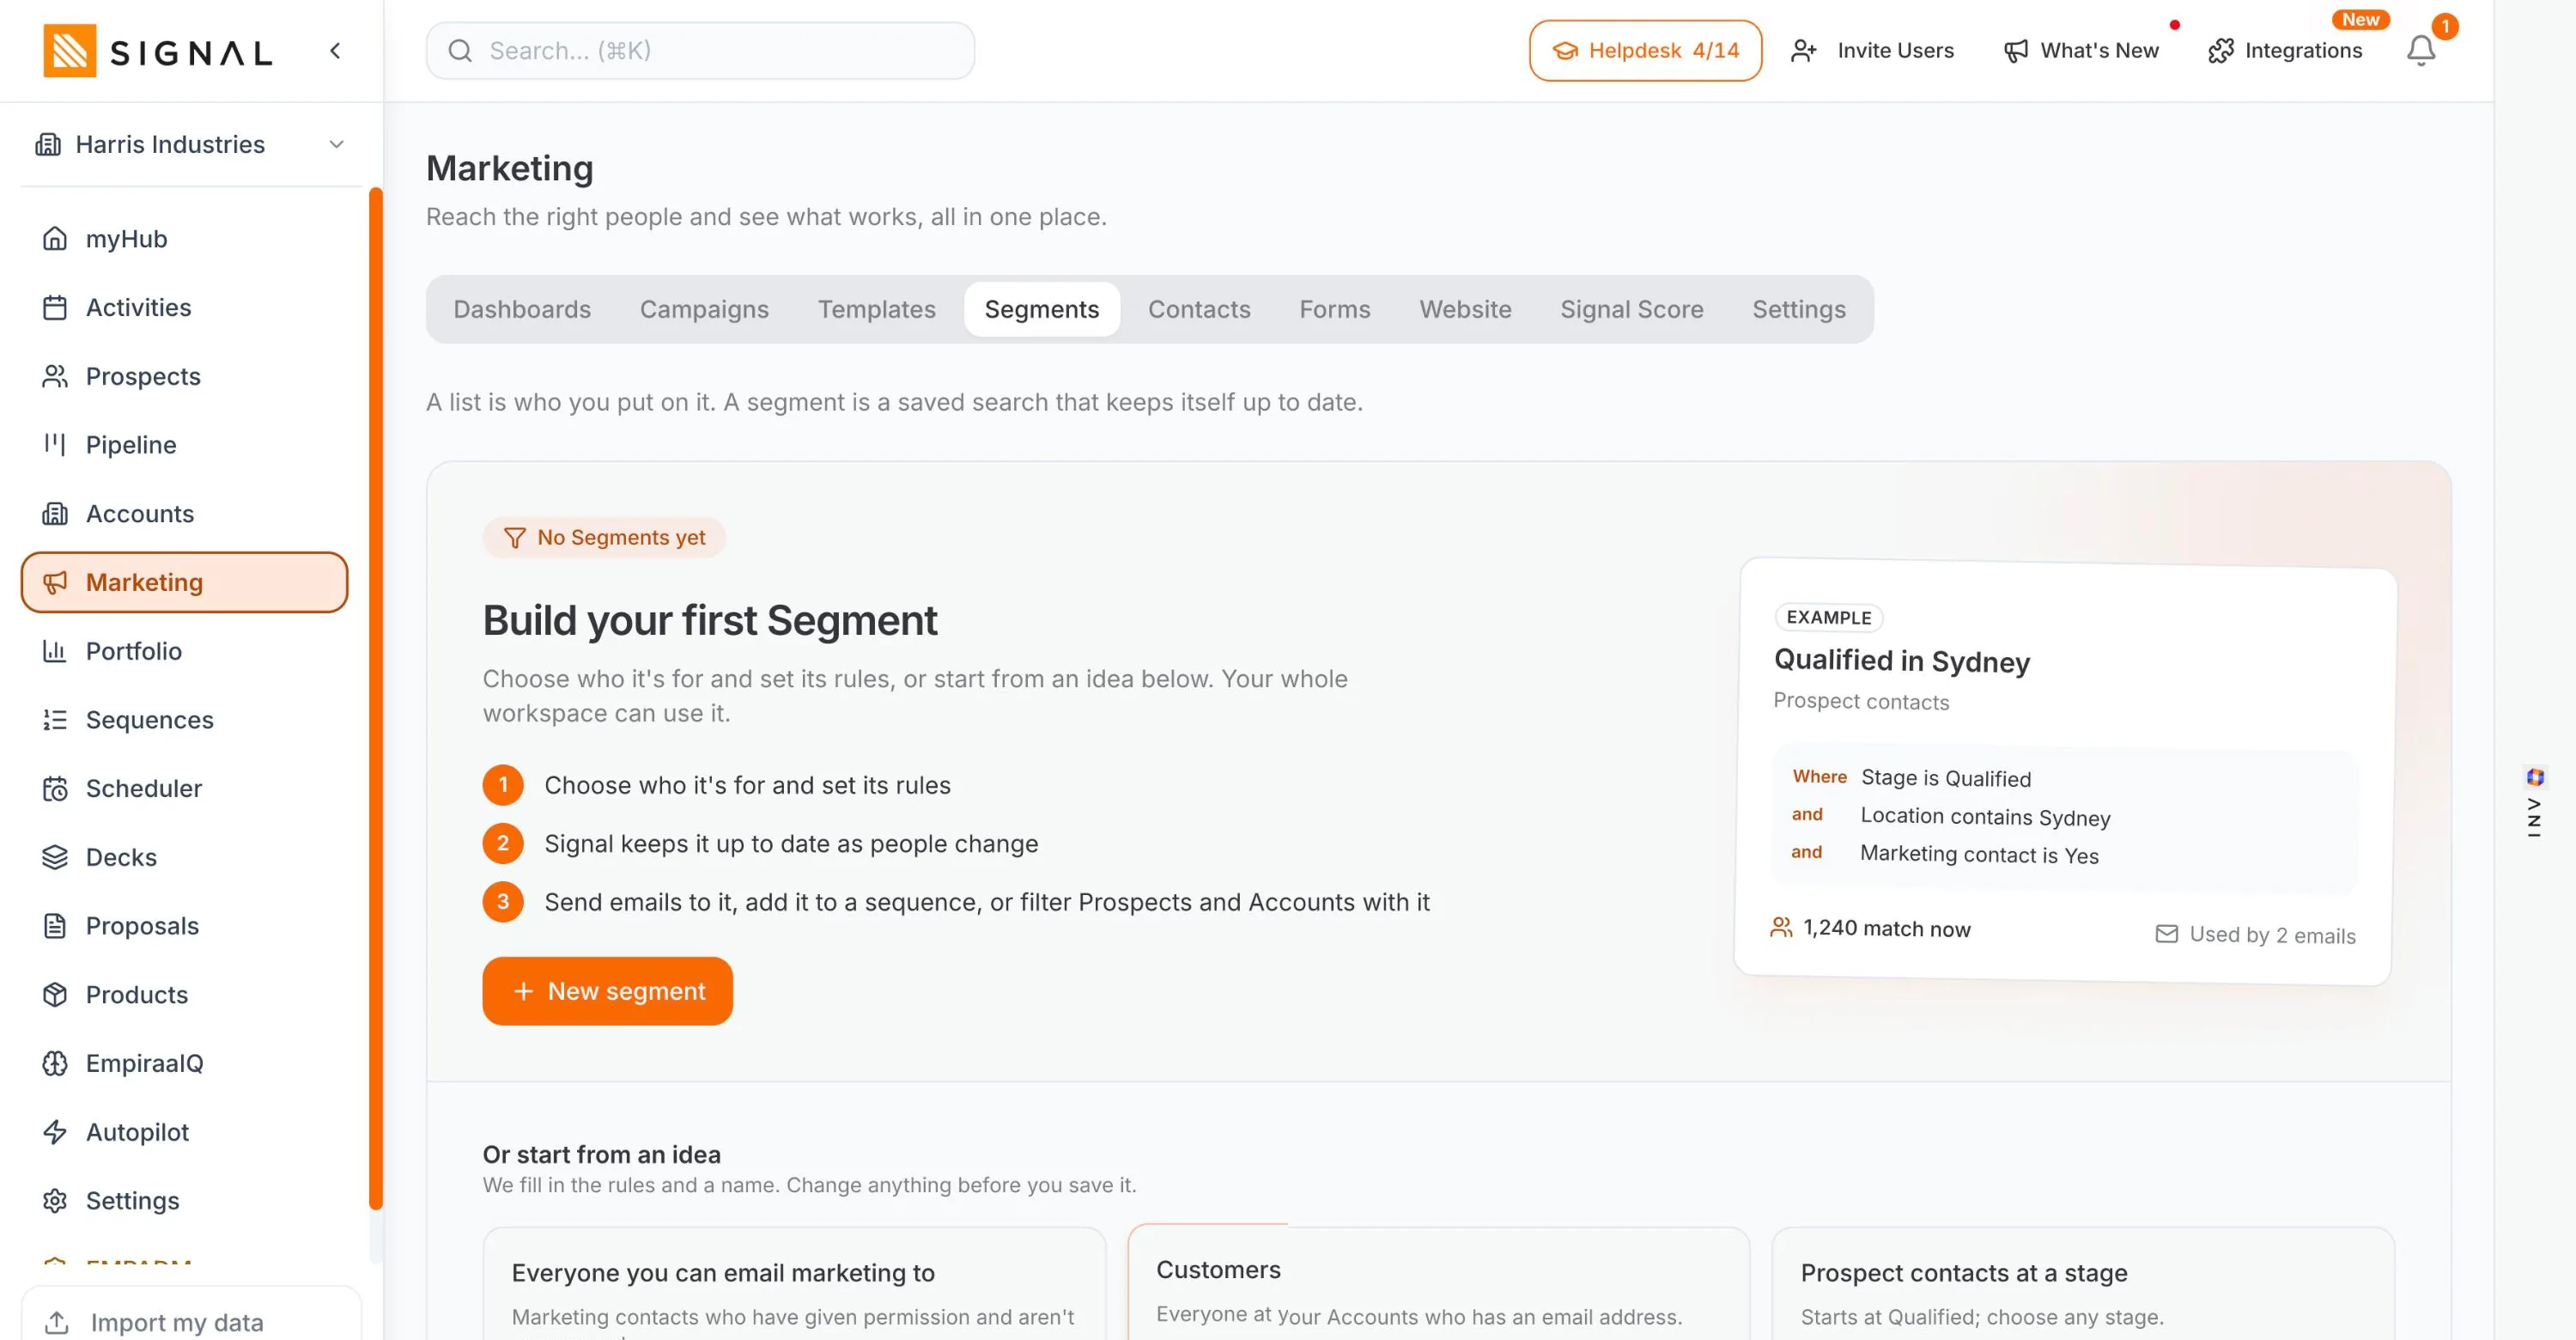The height and width of the screenshot is (1340, 2576).
Task: Switch to the Campaigns tab
Action: click(x=704, y=309)
